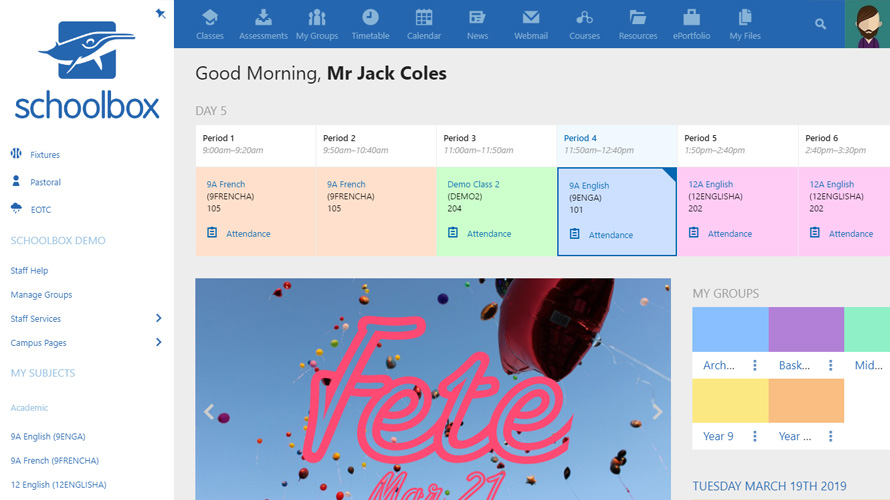Open 12A English class in Period 5
890x500 pixels.
pyautogui.click(x=710, y=184)
